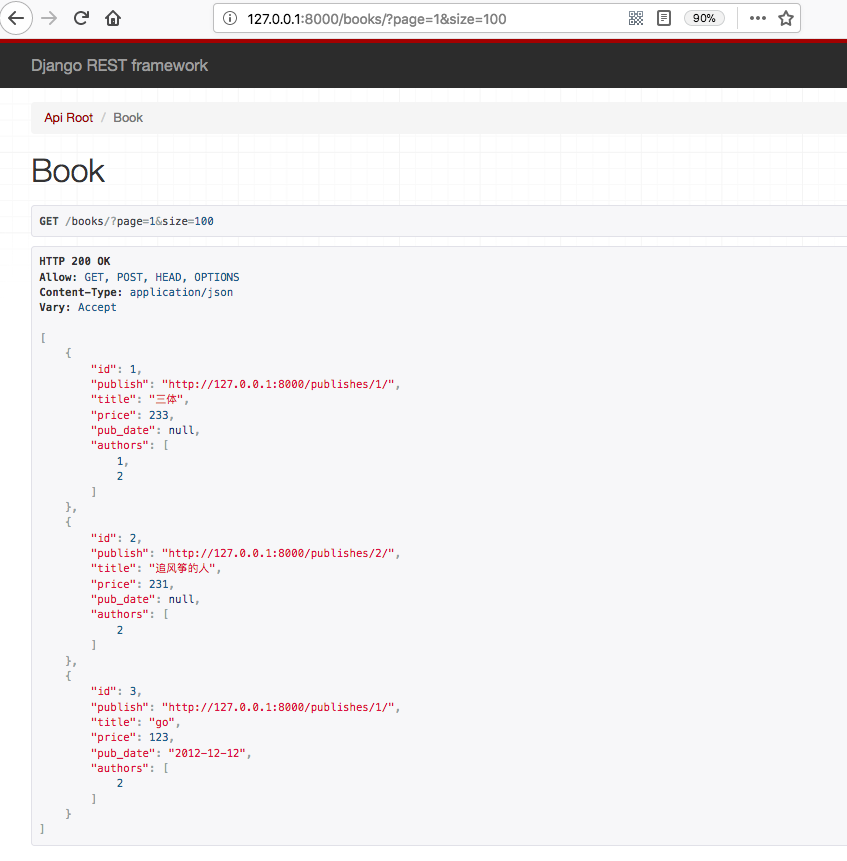The height and width of the screenshot is (861, 847).
Task: Select the price value 123
Action: pos(159,737)
